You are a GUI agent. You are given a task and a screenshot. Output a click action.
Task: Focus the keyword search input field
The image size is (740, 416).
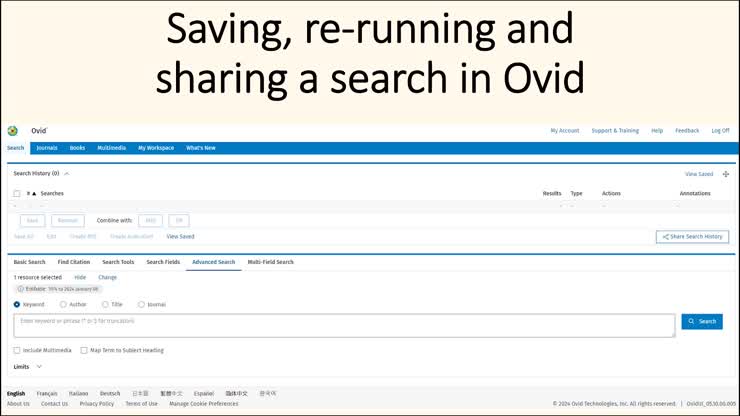(x=345, y=326)
